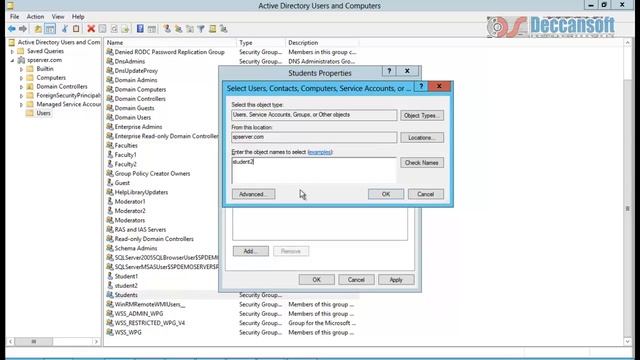
Task: Open the Help menu
Action: point(78,17)
